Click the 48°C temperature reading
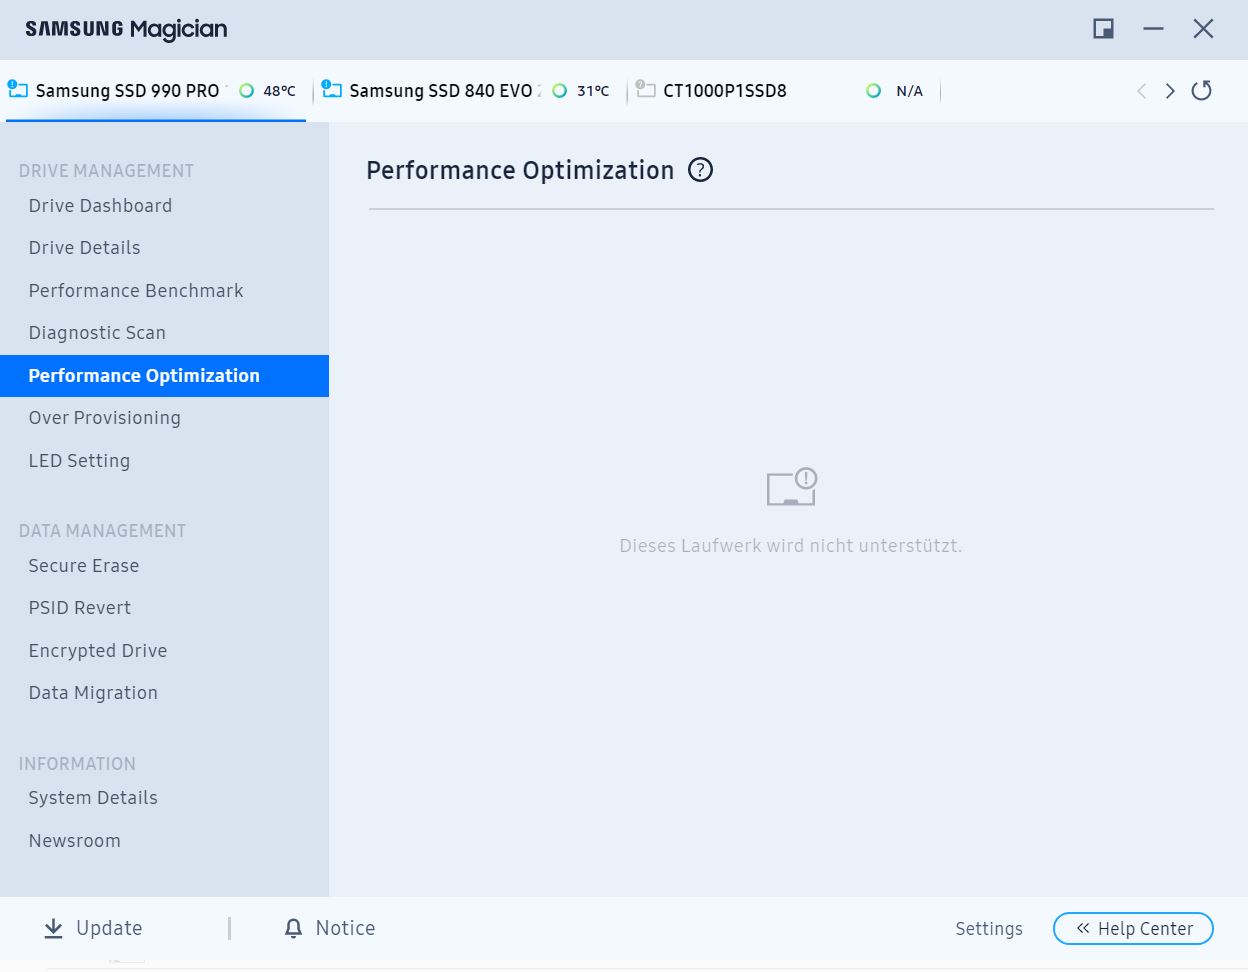This screenshot has height=972, width=1248. coord(280,91)
